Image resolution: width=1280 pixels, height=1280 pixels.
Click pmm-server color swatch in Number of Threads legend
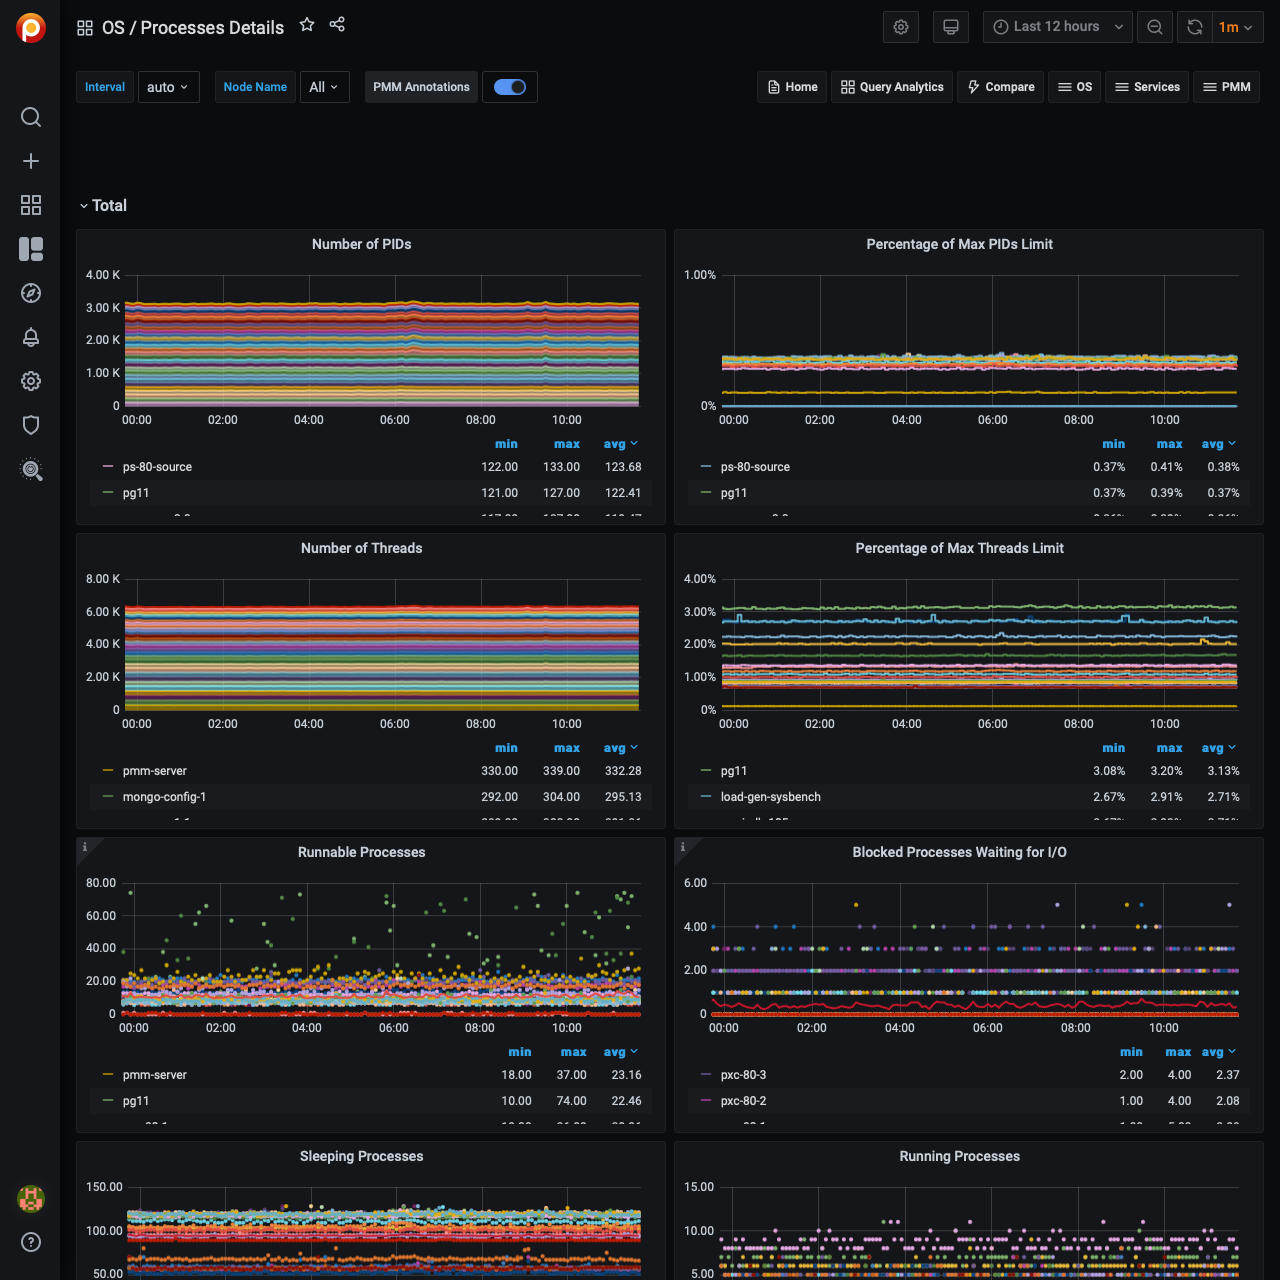coord(108,771)
